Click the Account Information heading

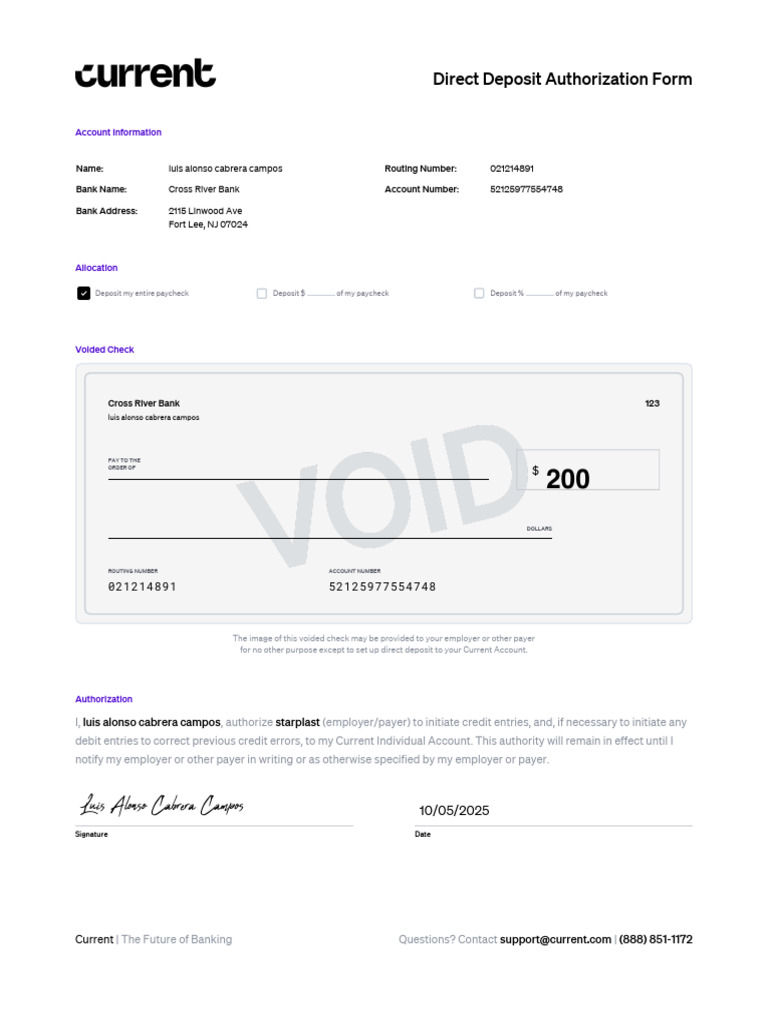tap(118, 132)
